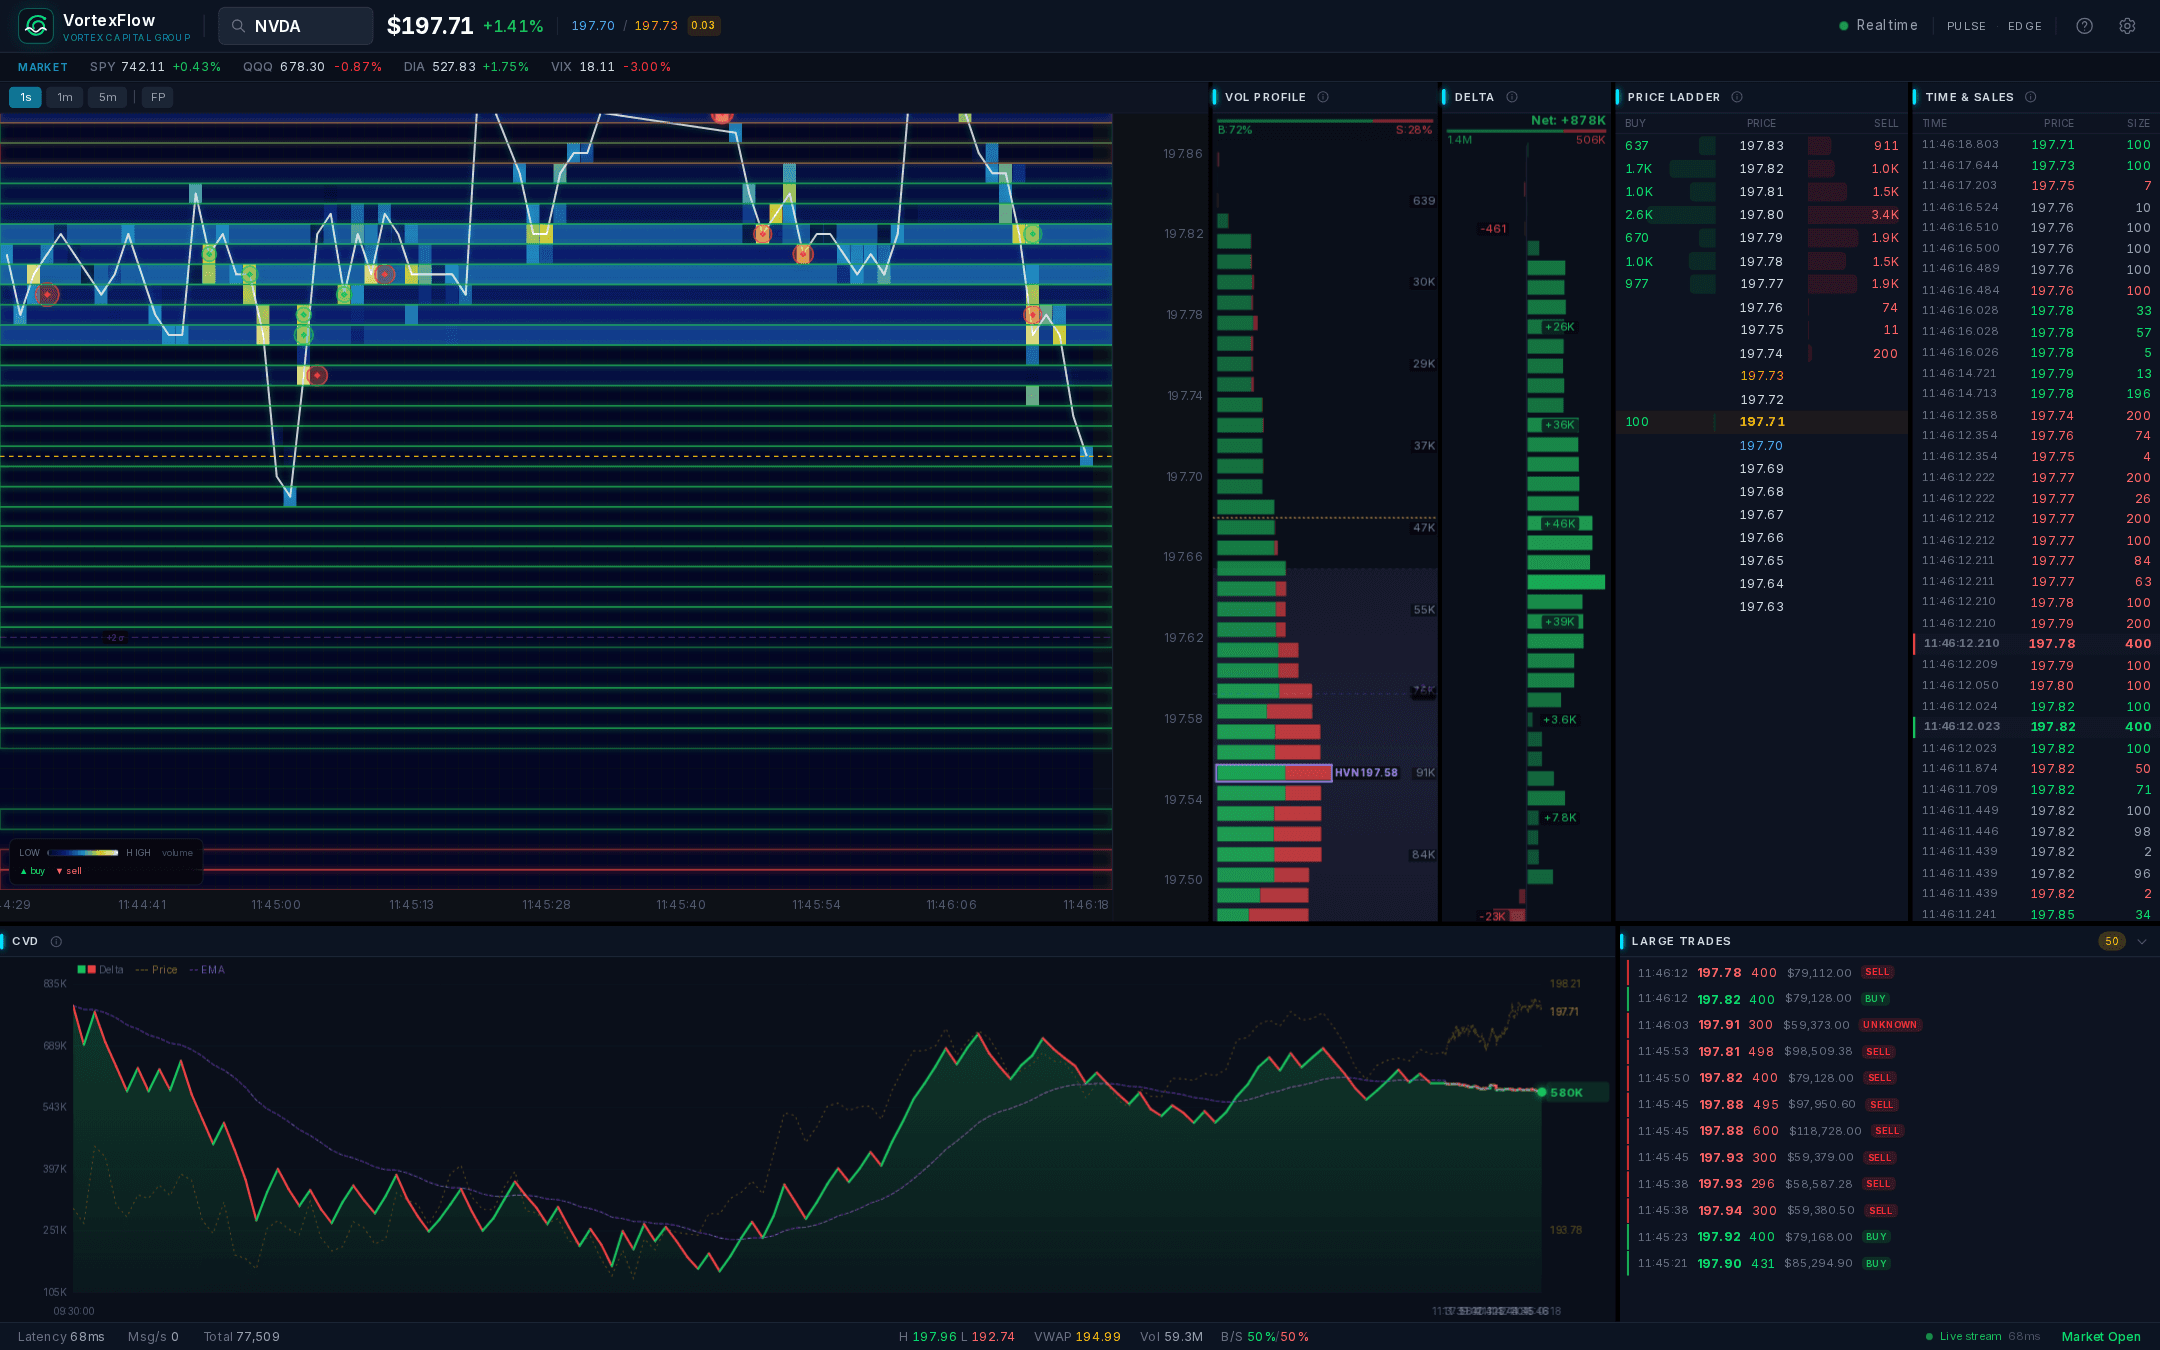Click the MARKET label in ticker bar

(43, 67)
